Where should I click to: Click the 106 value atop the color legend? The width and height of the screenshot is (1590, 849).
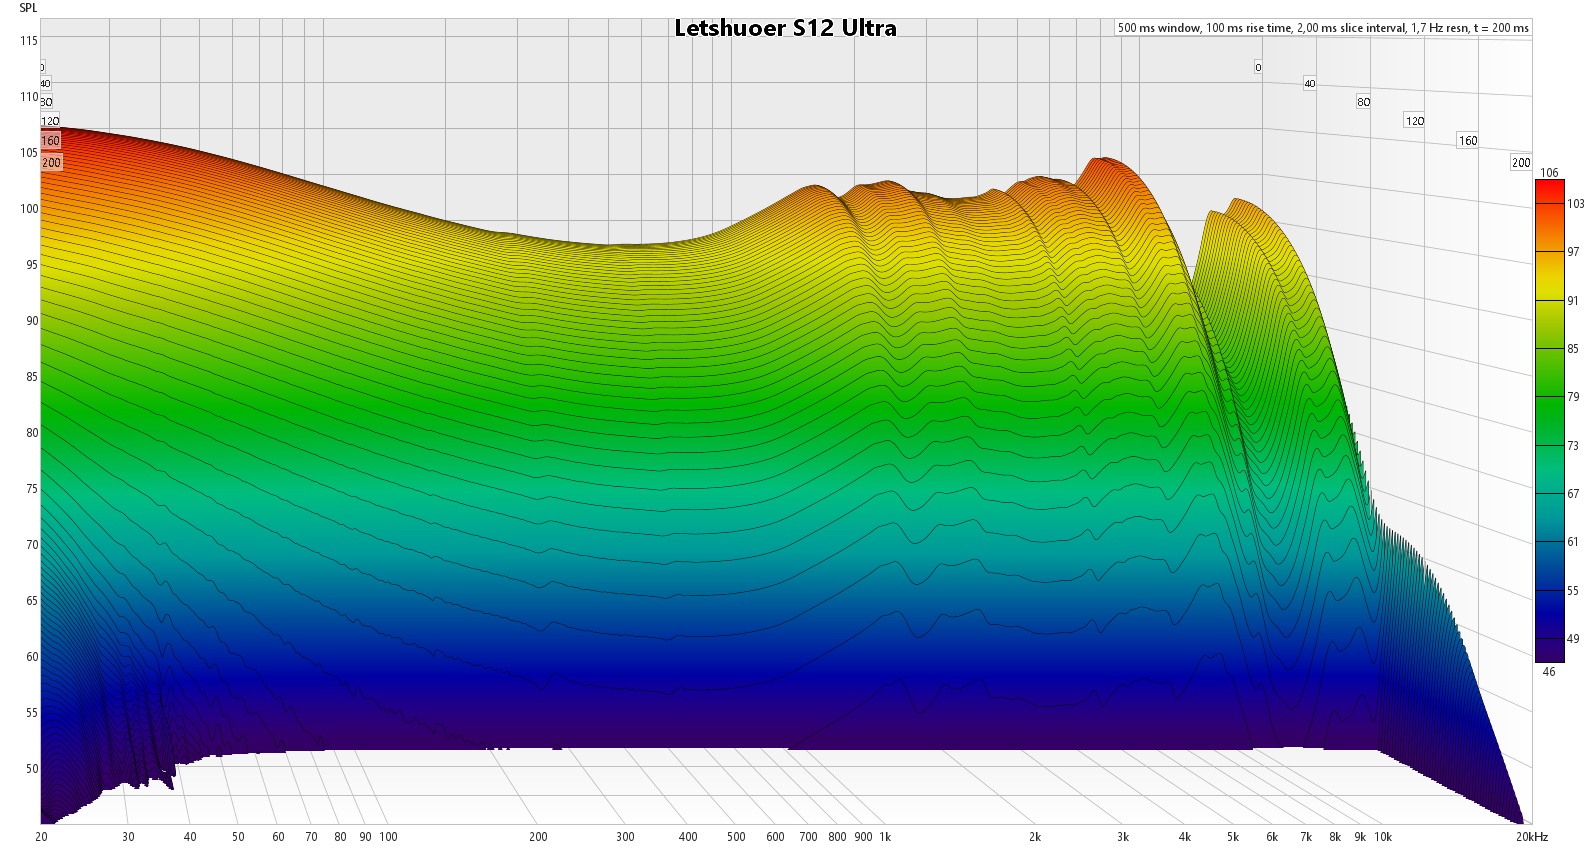[1549, 172]
